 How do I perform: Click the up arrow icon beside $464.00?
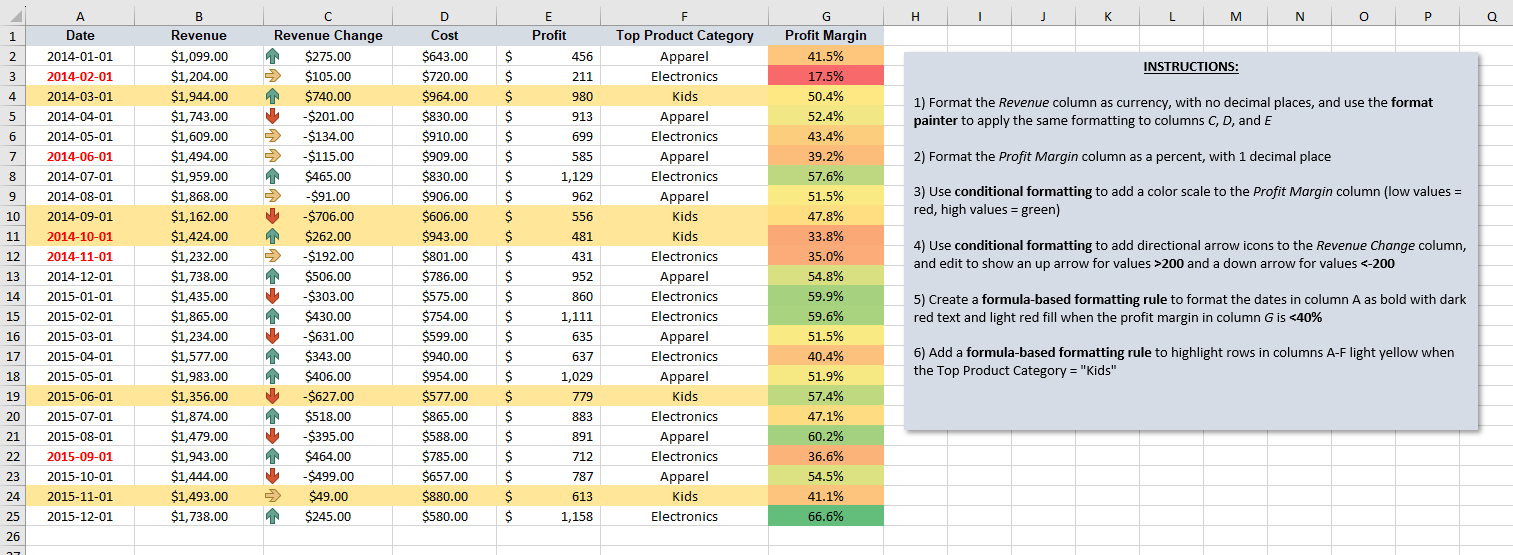pos(273,457)
